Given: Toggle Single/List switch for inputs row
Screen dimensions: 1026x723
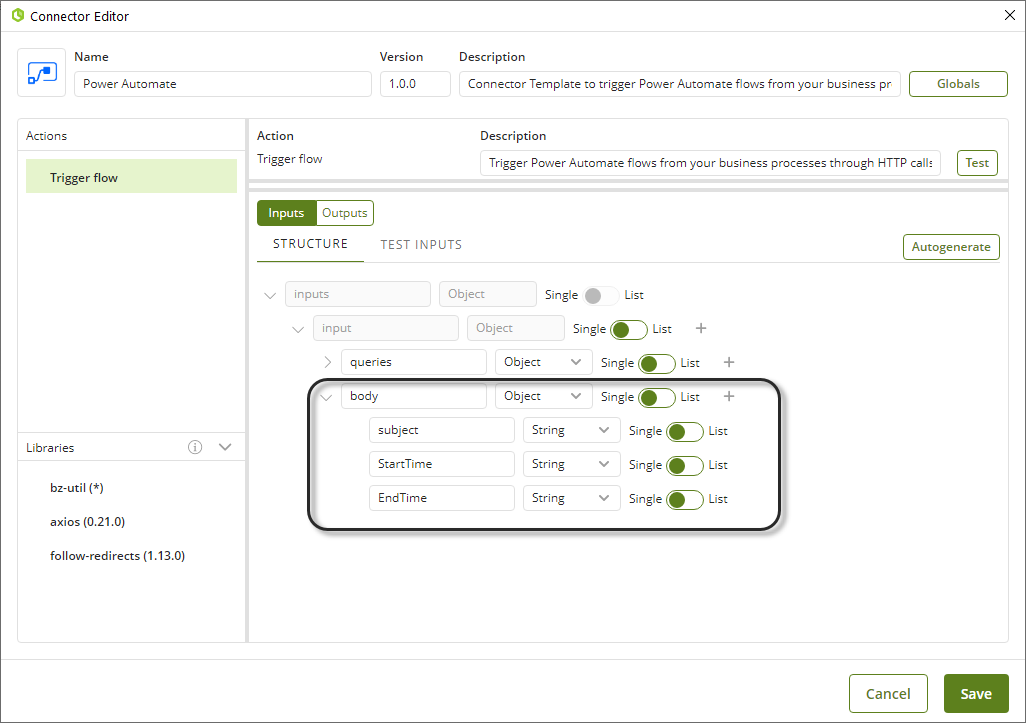Looking at the screenshot, I should tap(600, 296).
